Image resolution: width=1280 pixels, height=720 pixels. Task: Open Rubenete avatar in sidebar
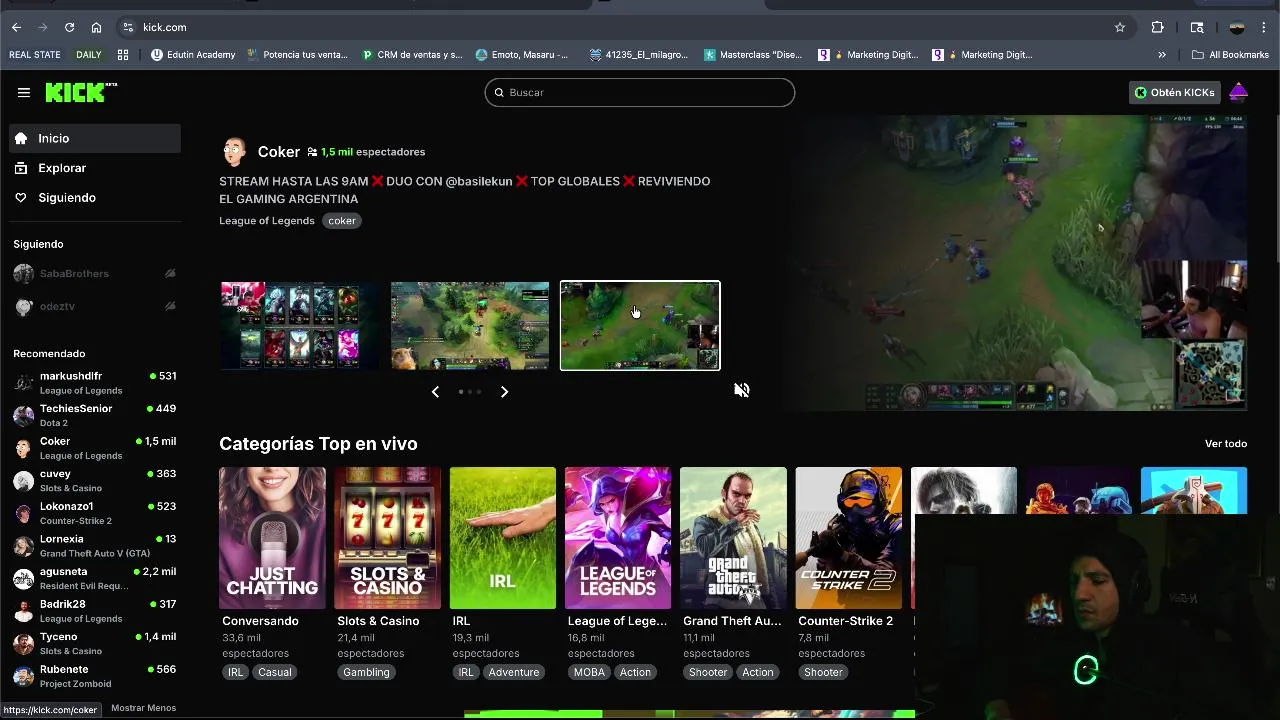click(x=23, y=676)
